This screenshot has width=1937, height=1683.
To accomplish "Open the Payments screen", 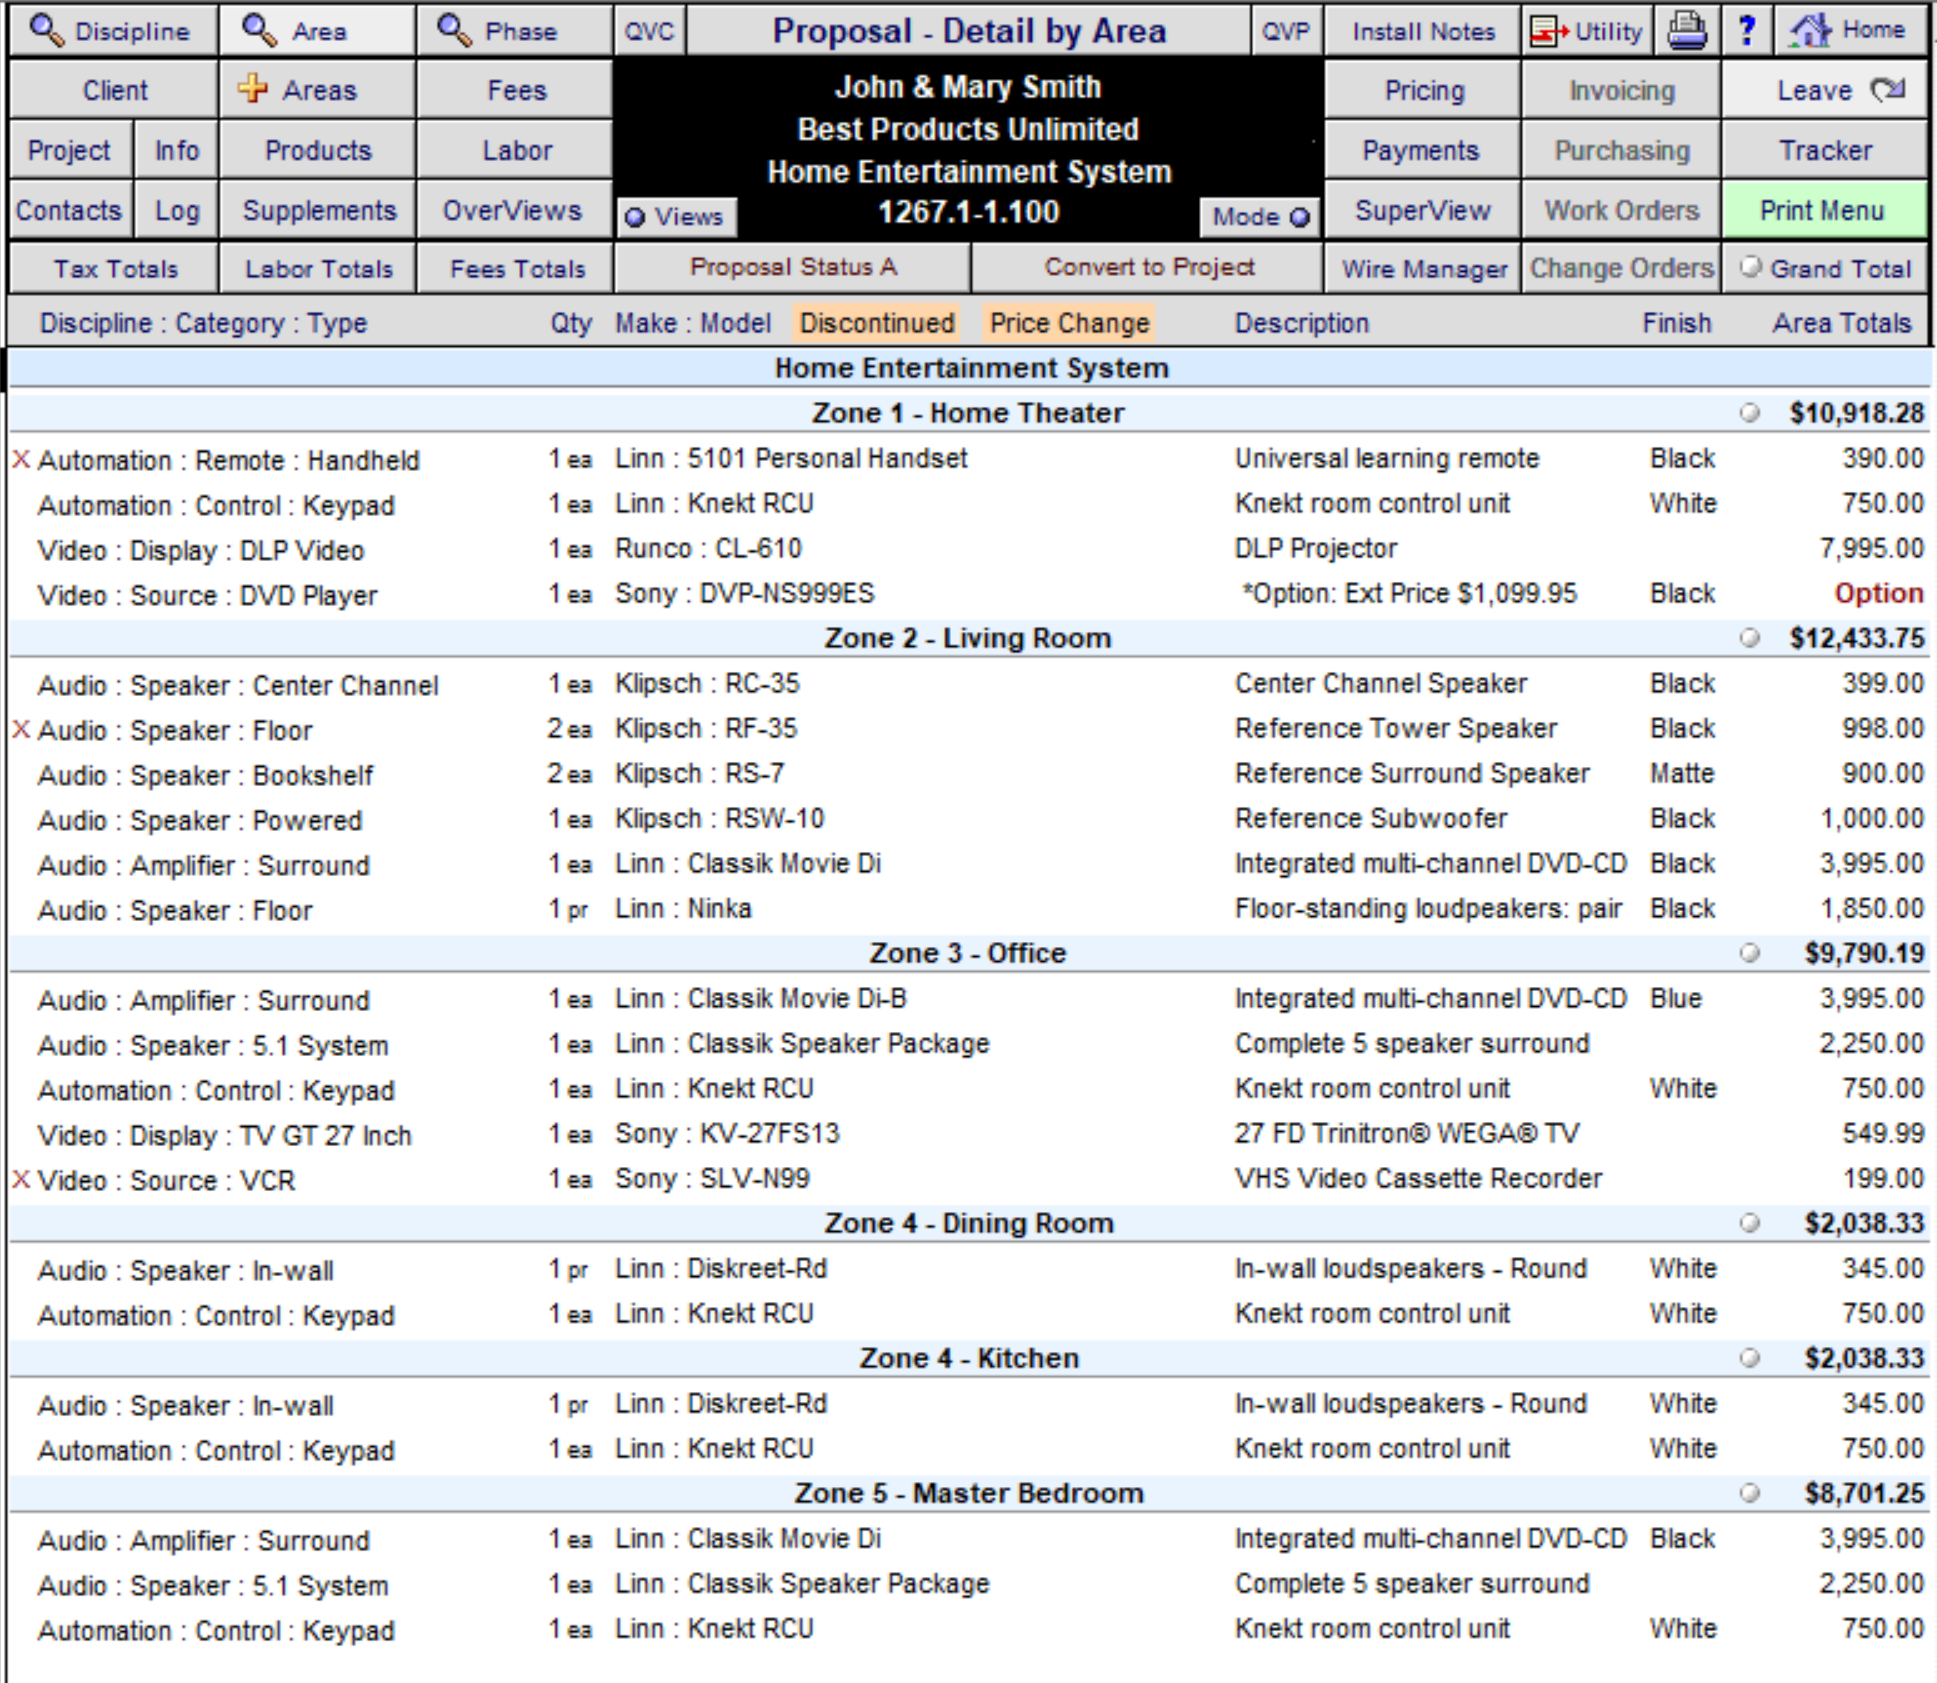I will (1422, 150).
